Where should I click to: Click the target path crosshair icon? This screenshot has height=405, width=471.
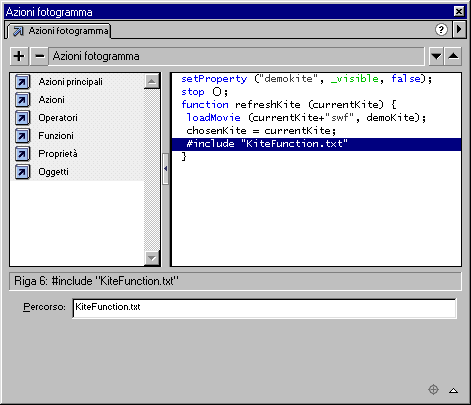[433, 389]
